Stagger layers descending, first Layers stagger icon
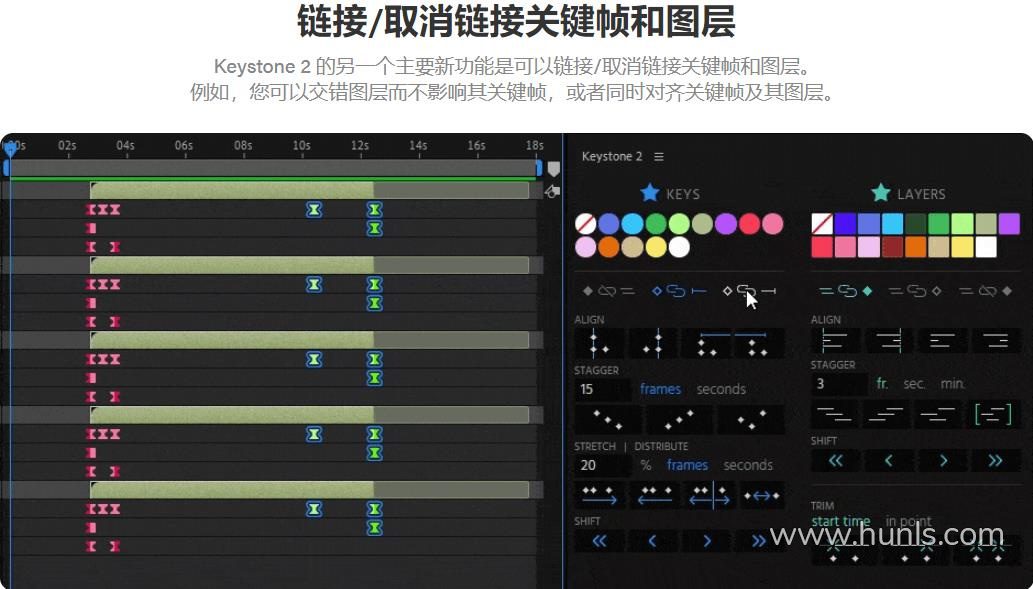Viewport: 1033px width, 589px height. 834,414
